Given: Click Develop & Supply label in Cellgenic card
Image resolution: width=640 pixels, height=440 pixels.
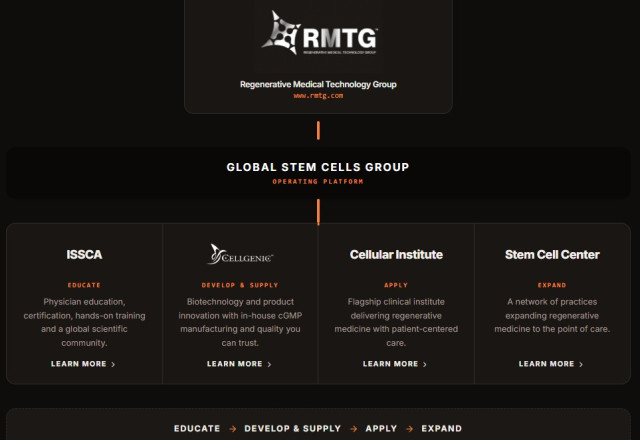Looking at the screenshot, I should click(240, 285).
